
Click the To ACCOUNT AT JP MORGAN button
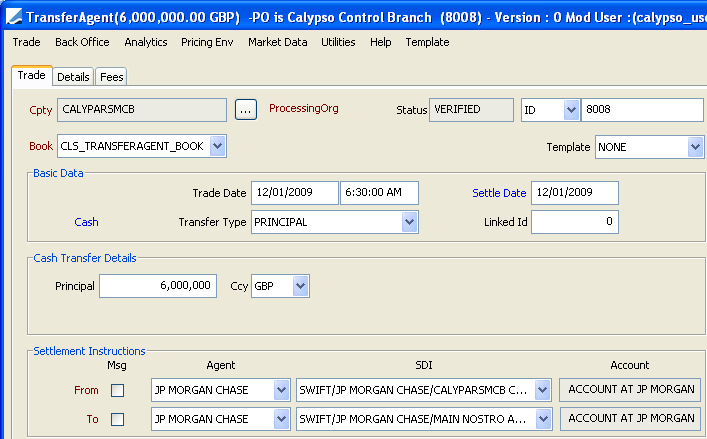(631, 419)
